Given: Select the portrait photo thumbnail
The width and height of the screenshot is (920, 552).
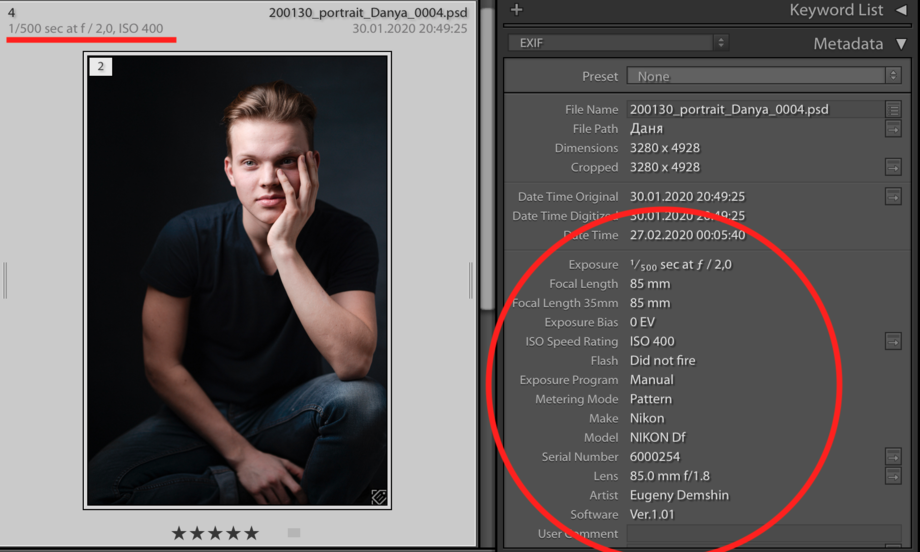Looking at the screenshot, I should (237, 280).
